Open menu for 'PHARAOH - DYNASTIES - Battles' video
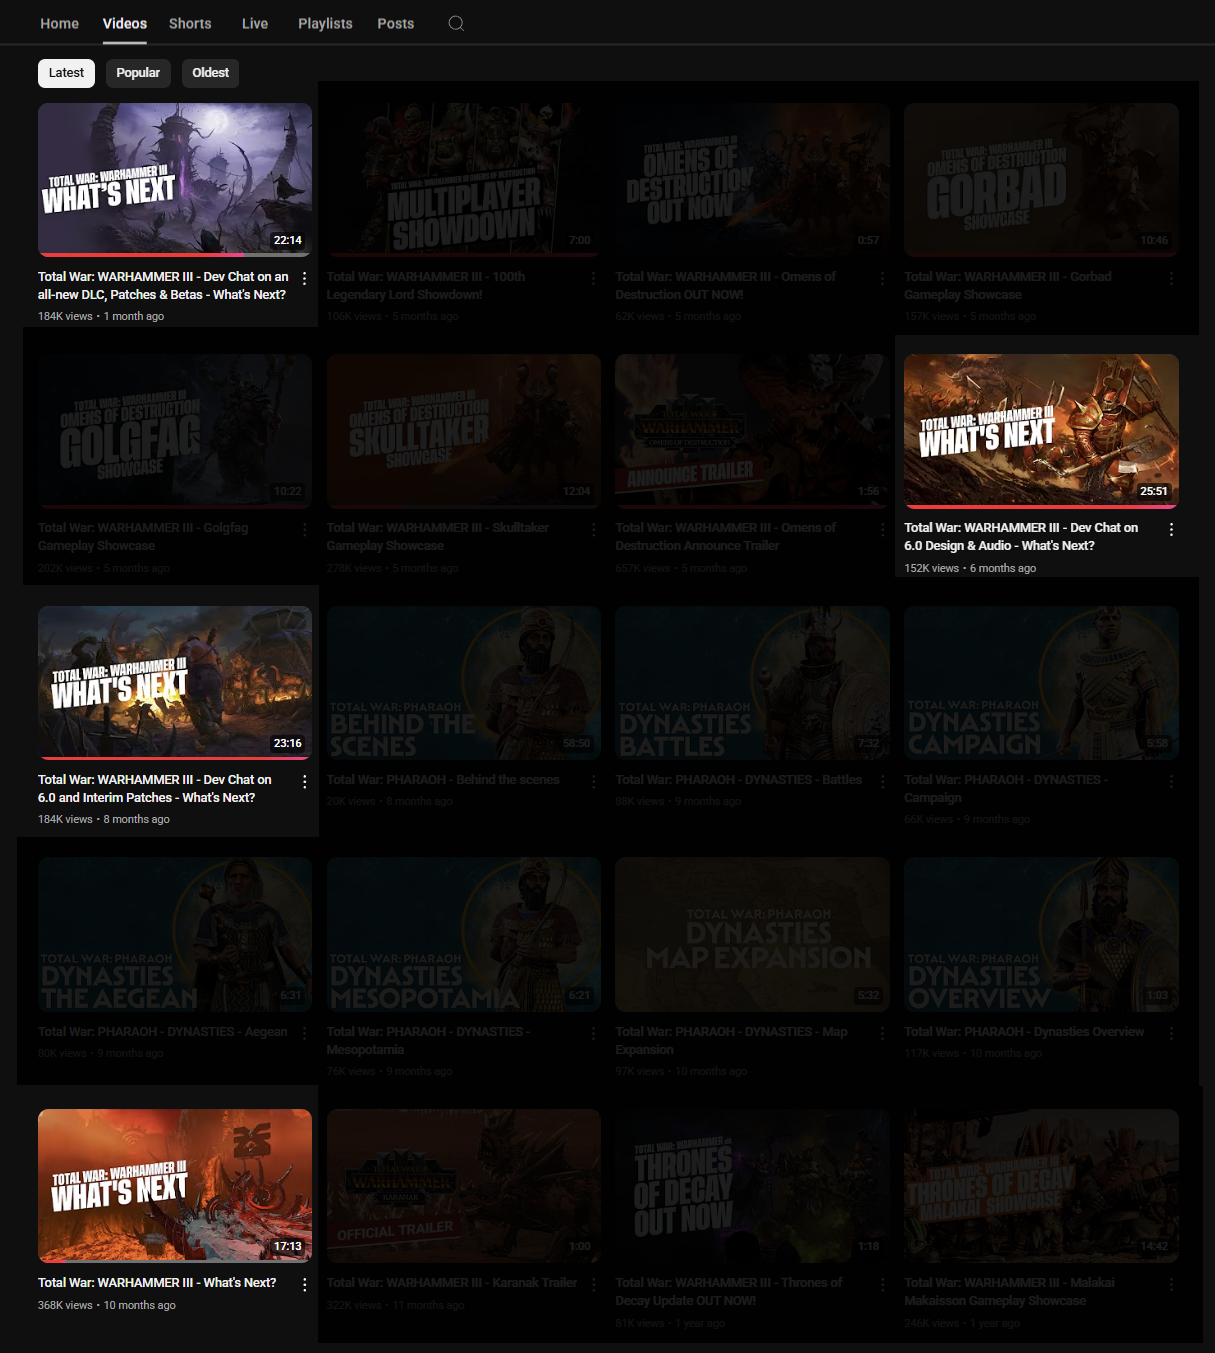Image resolution: width=1215 pixels, height=1353 pixels. point(882,781)
